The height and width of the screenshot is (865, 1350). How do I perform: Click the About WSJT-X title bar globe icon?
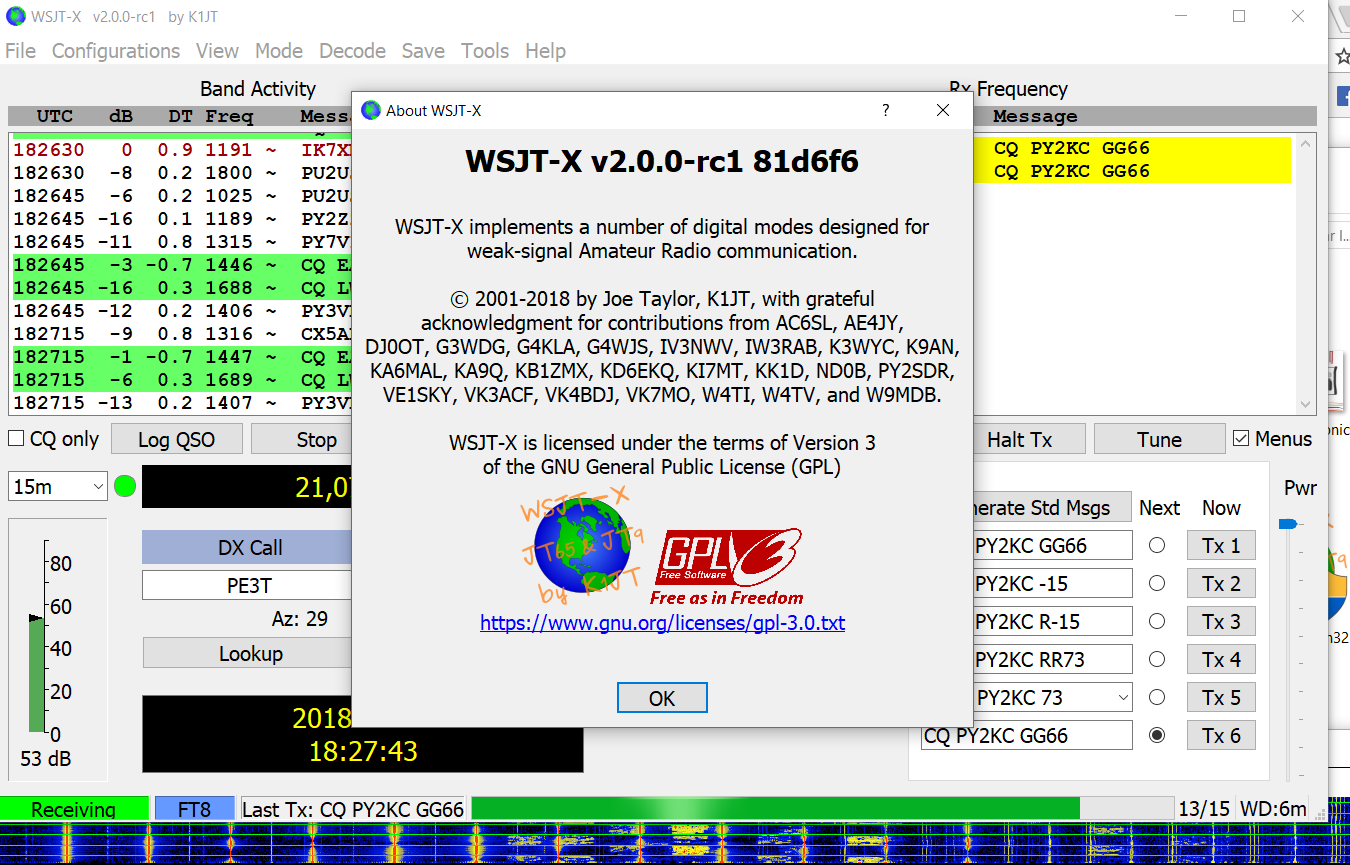coord(371,110)
